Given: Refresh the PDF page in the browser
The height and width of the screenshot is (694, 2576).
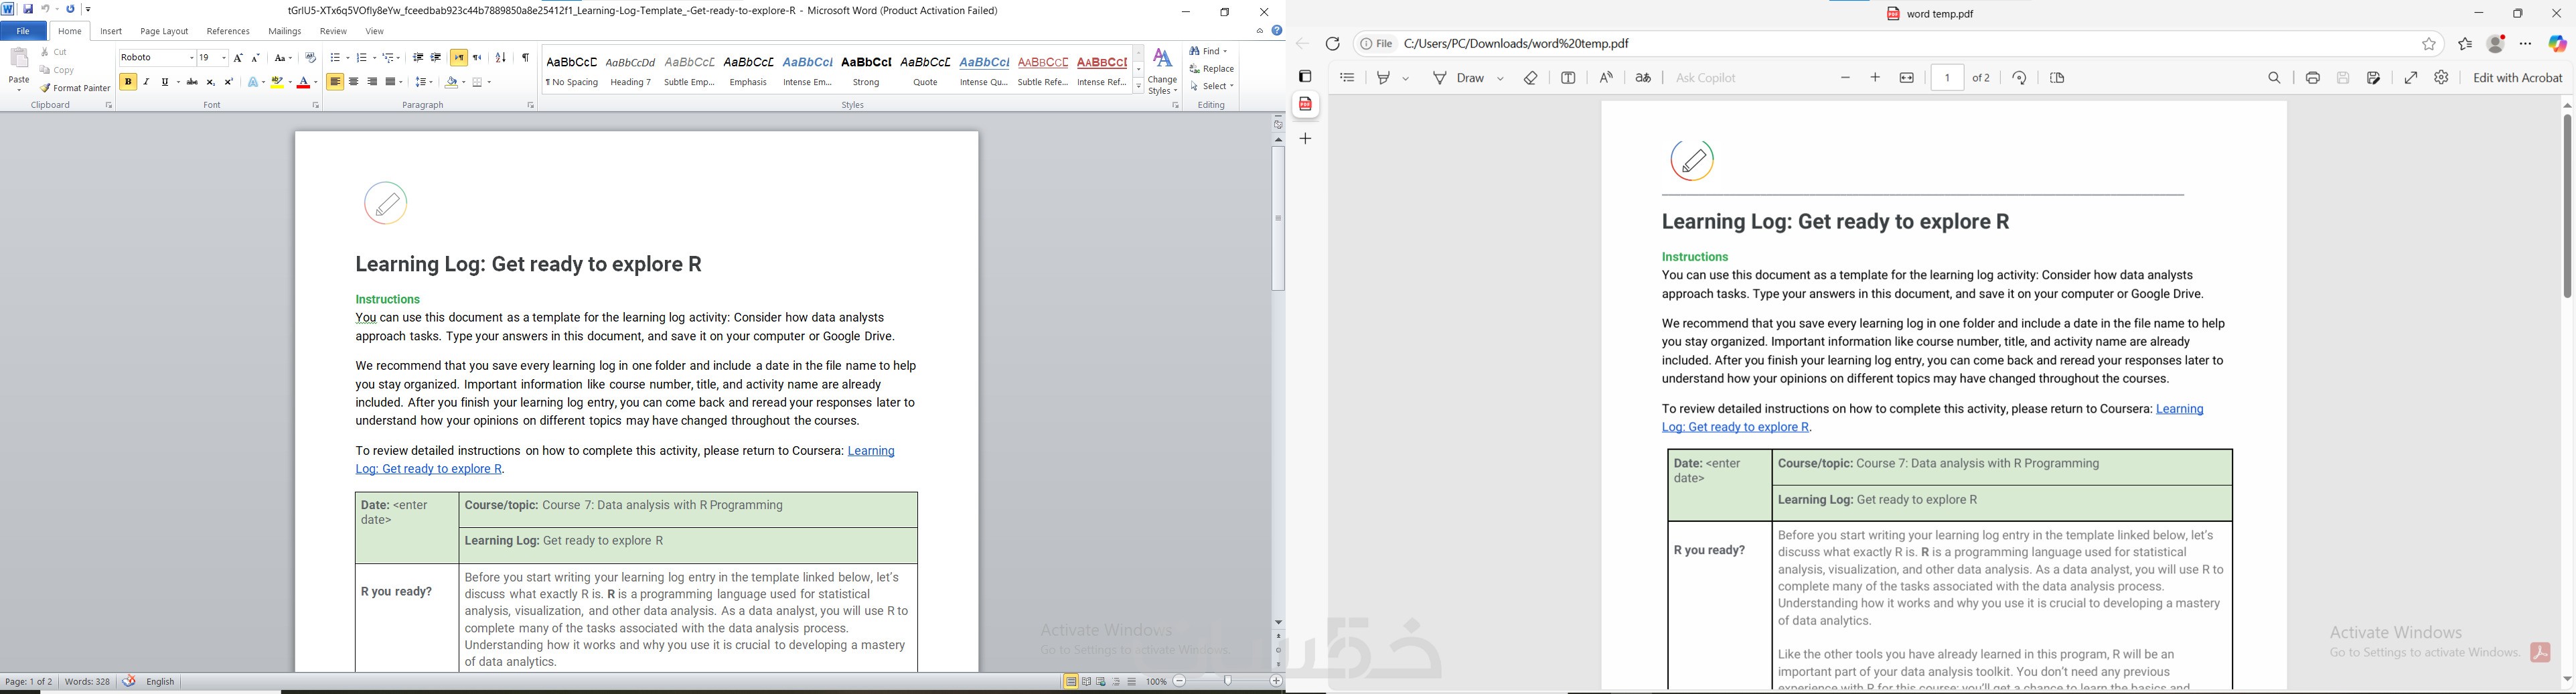Looking at the screenshot, I should (1333, 44).
